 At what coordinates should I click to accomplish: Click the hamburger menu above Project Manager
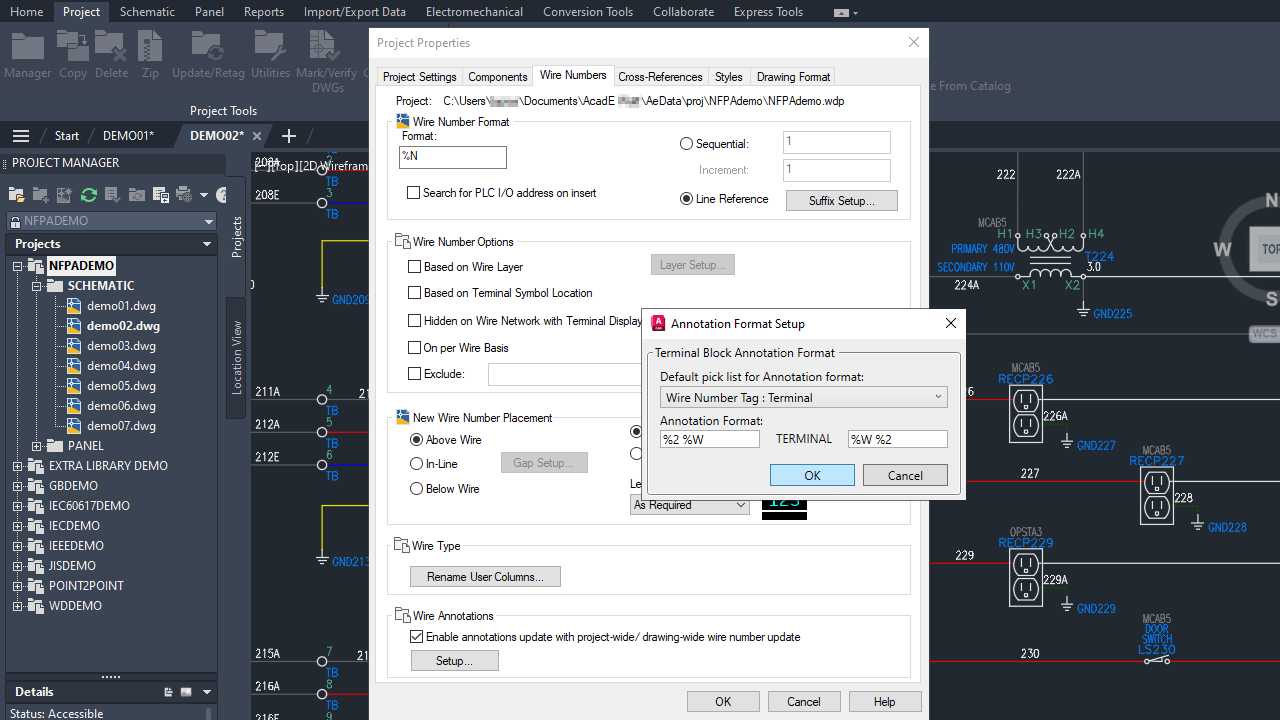(20, 136)
